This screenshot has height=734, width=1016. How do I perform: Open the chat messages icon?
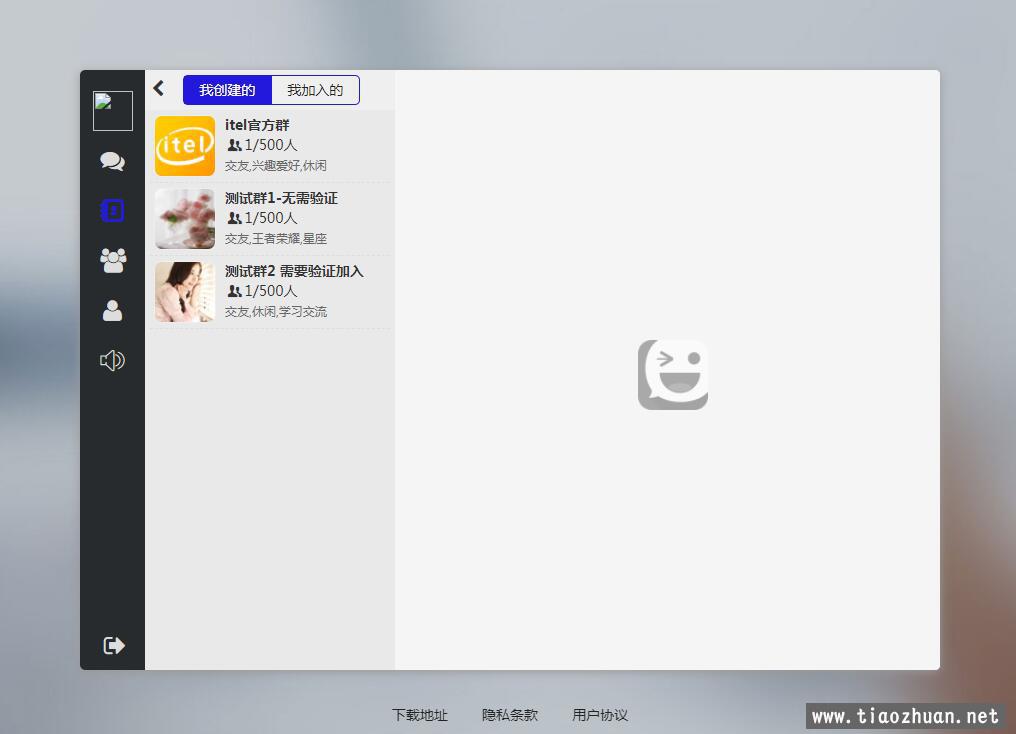tap(113, 161)
